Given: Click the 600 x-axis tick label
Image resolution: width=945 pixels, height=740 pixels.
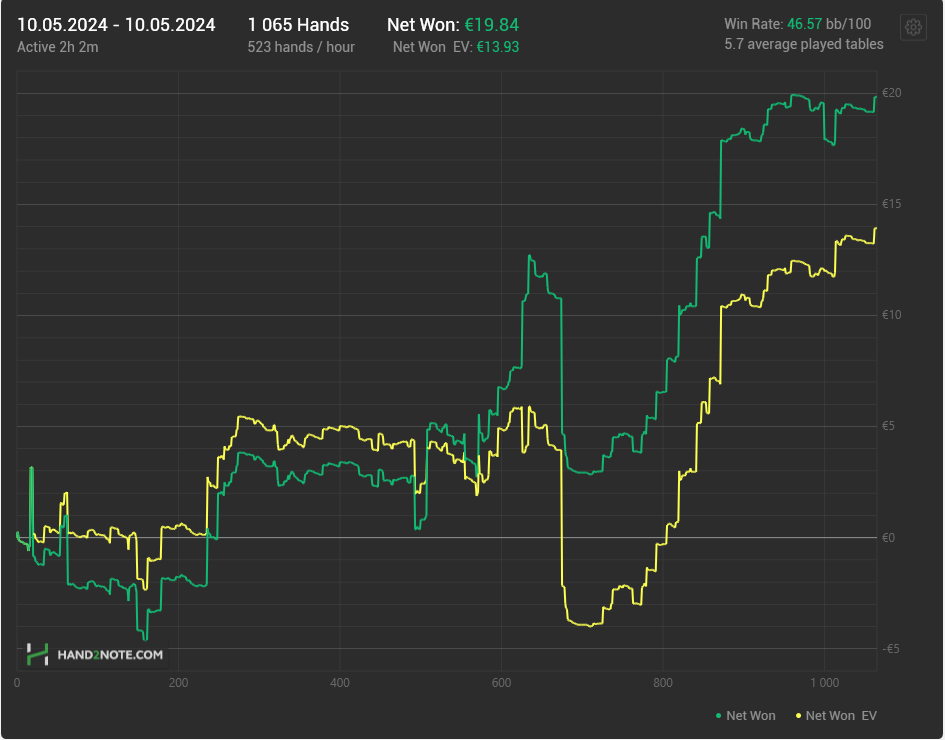Looking at the screenshot, I should [x=501, y=683].
